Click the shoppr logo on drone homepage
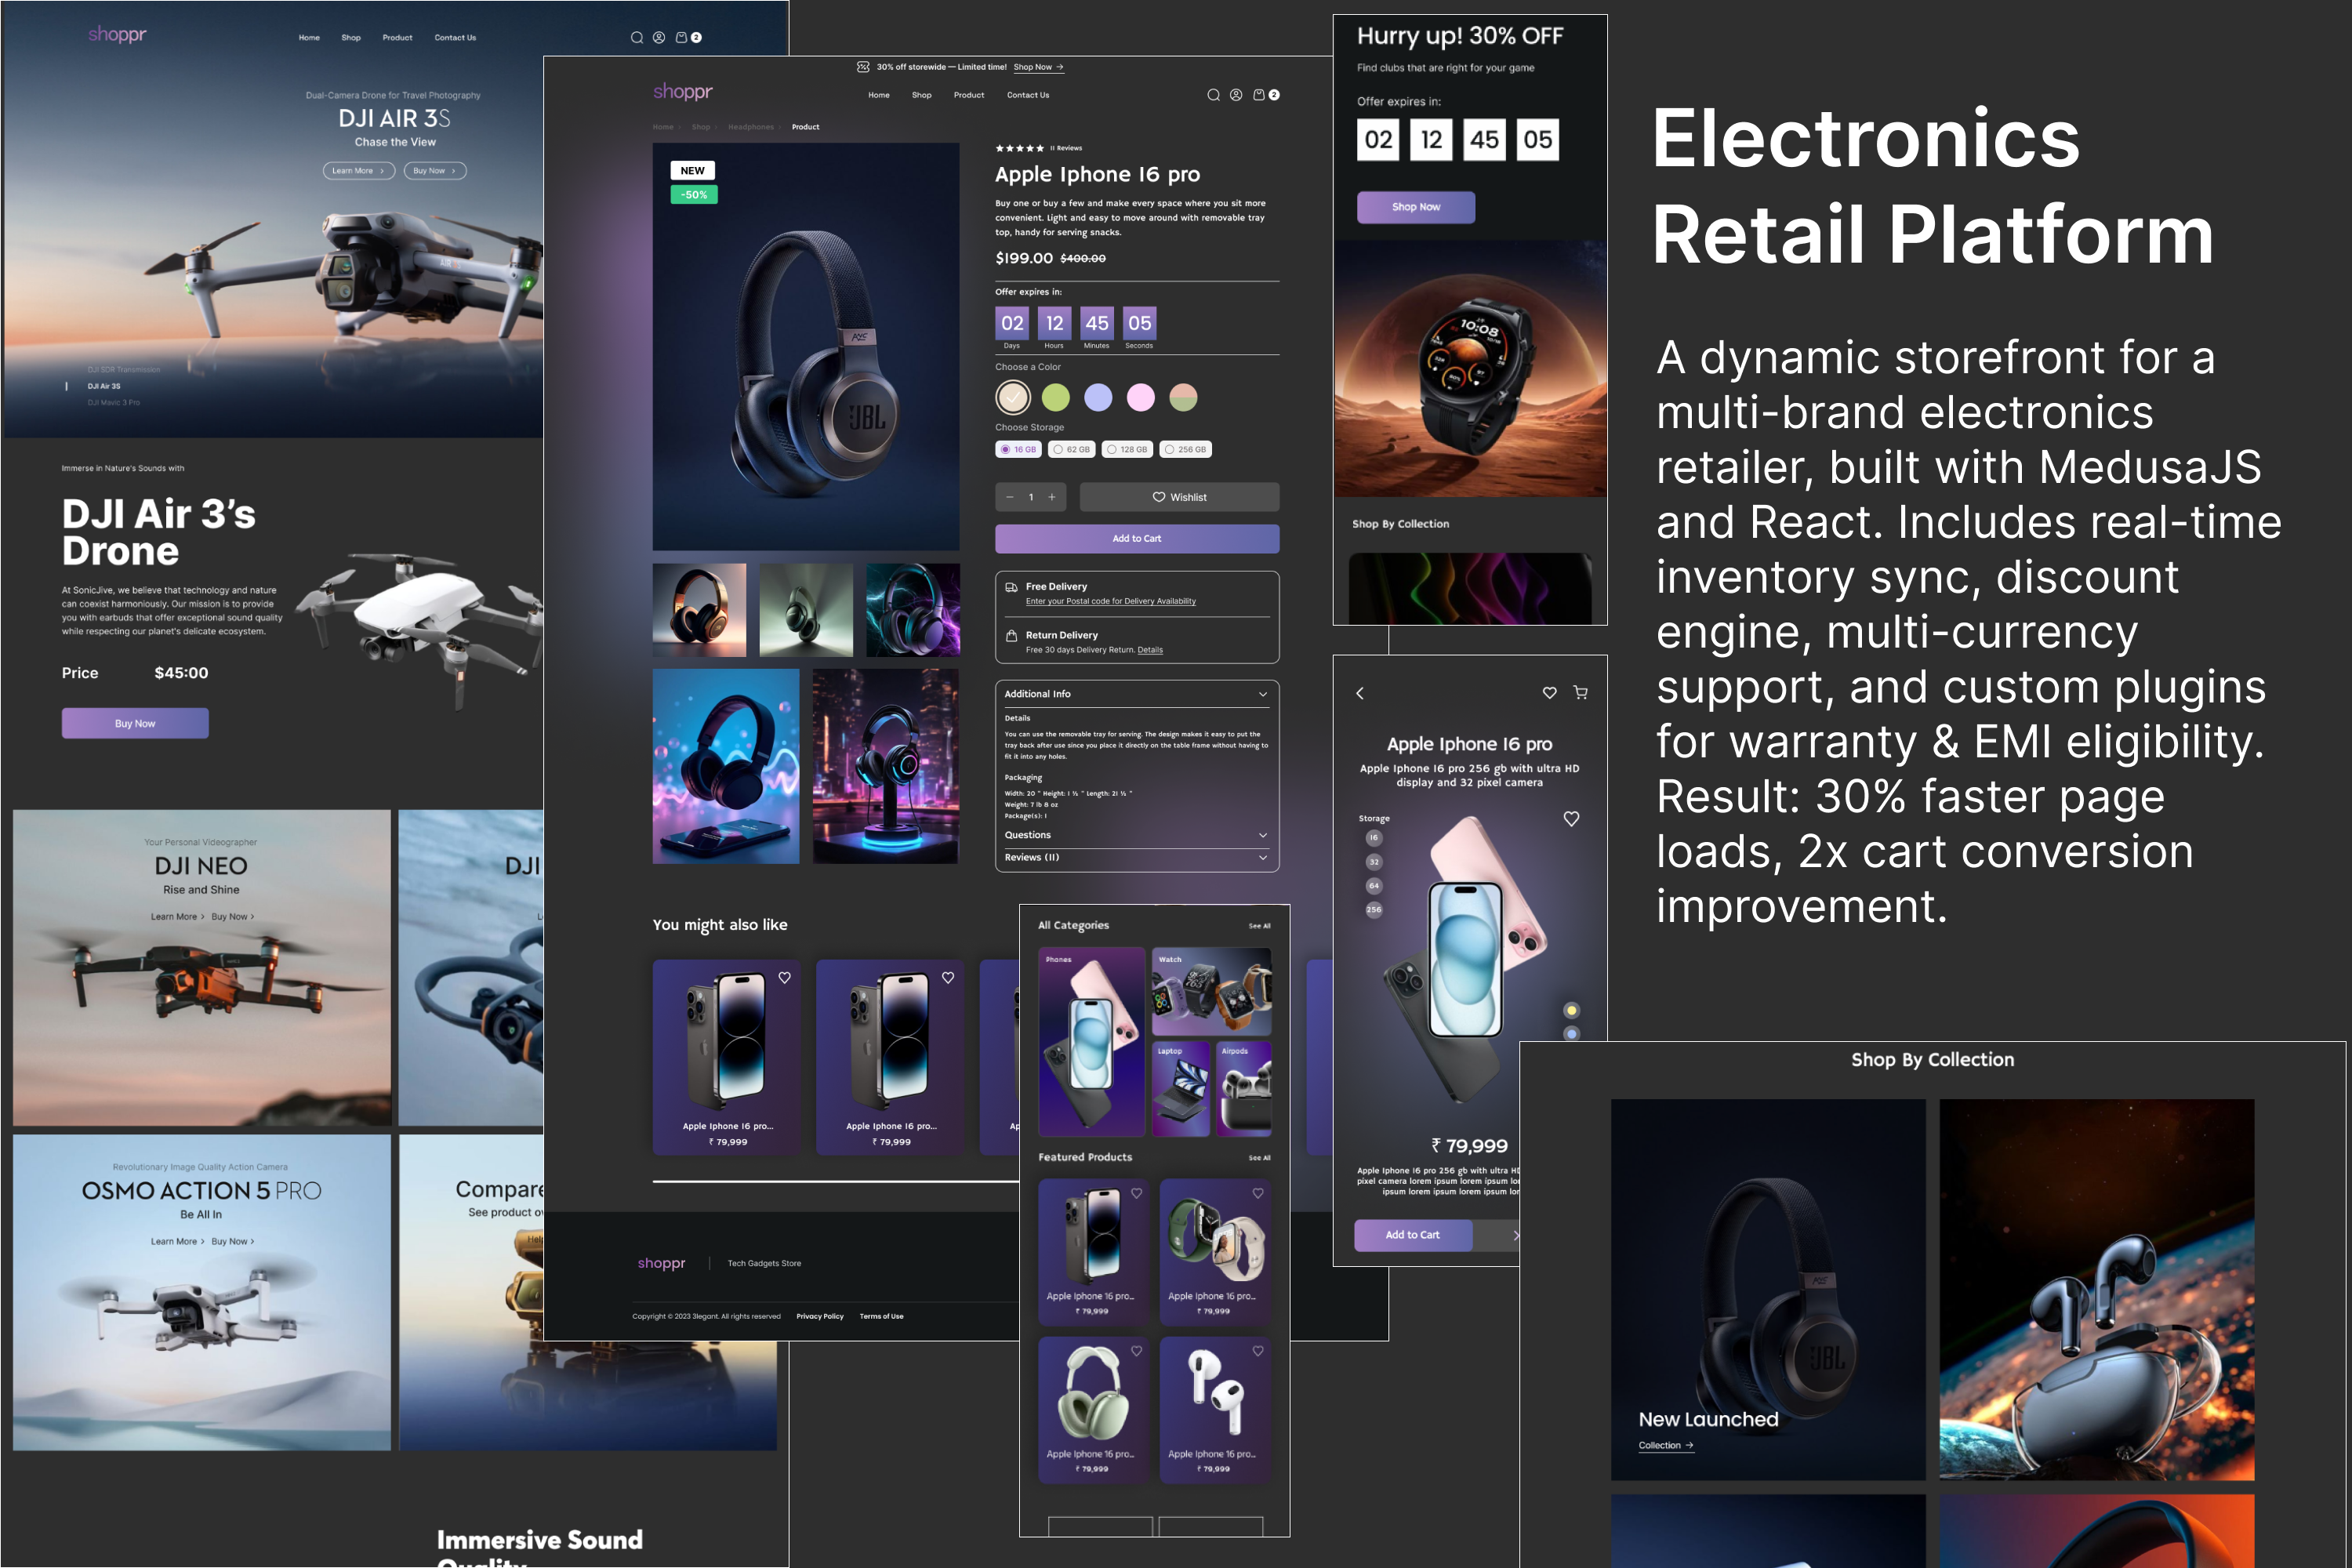2352x1568 pixels. pyautogui.click(x=117, y=34)
